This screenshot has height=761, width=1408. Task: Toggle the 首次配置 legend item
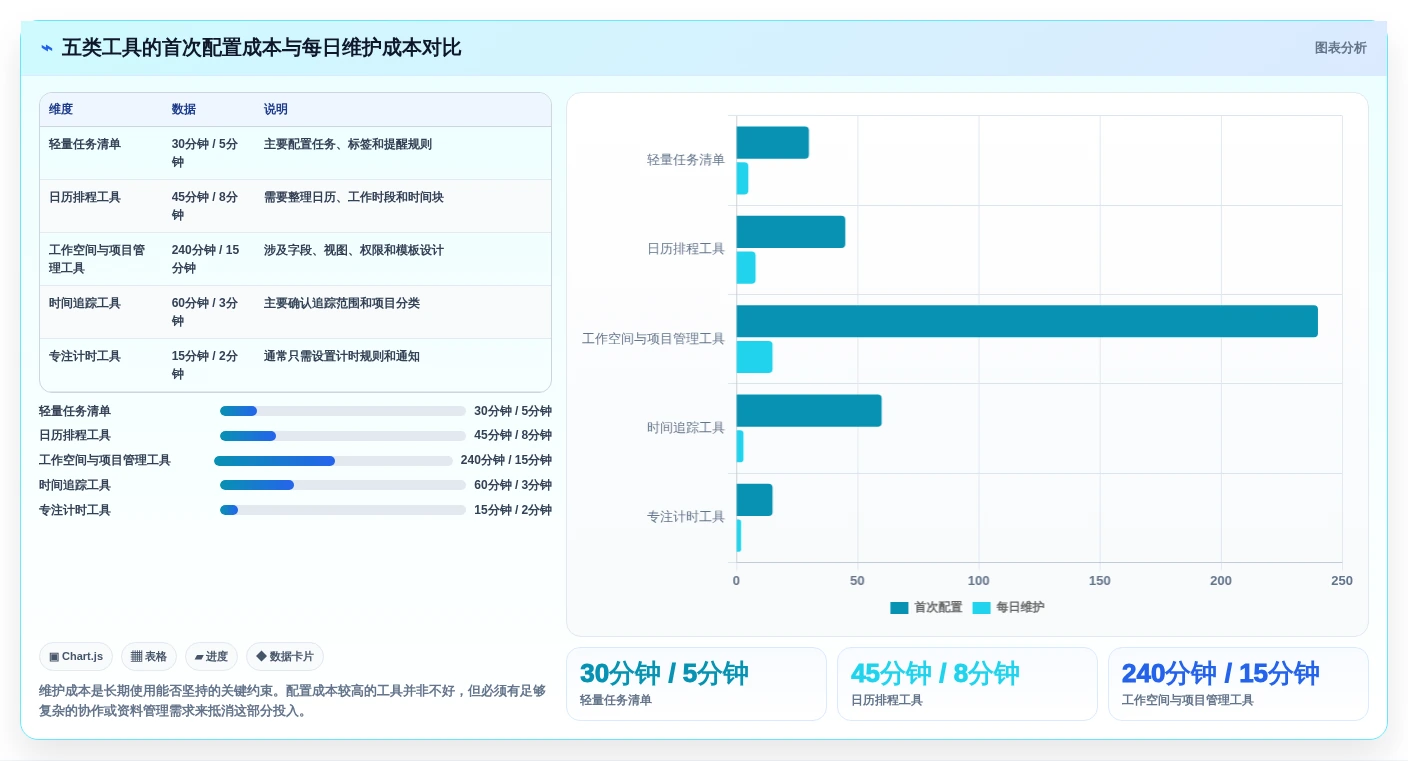point(926,607)
